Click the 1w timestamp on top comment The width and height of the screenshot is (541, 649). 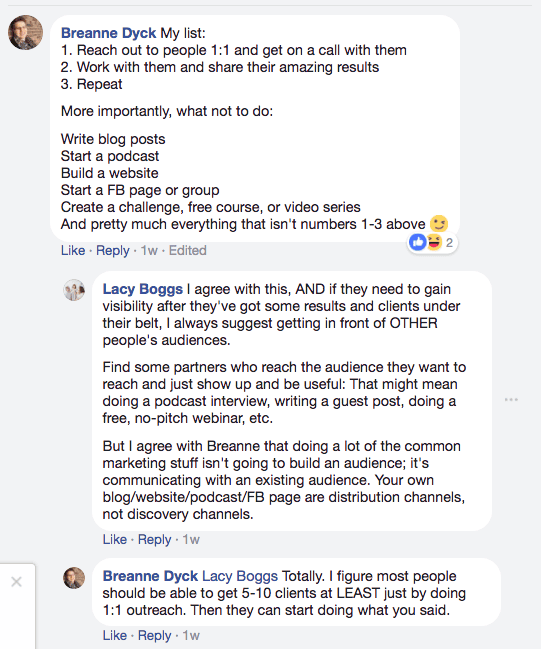click(149, 250)
